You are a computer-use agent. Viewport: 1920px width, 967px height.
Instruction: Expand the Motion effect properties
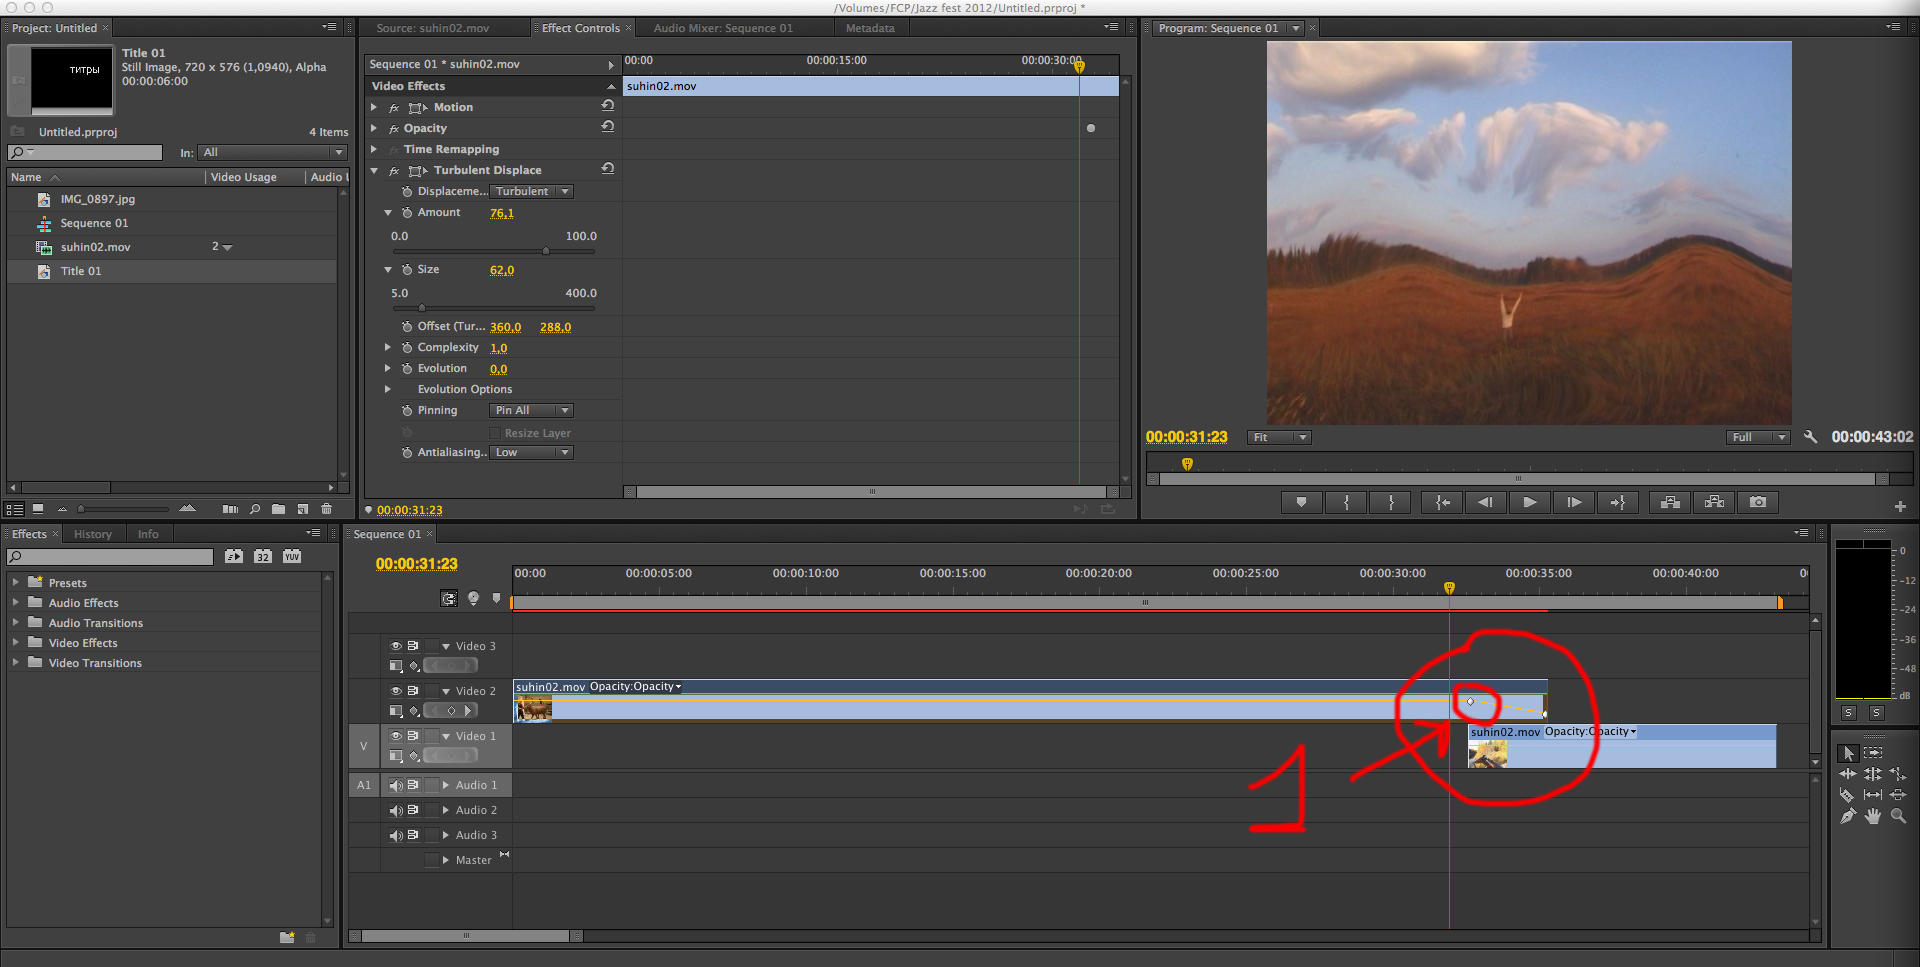click(x=375, y=107)
